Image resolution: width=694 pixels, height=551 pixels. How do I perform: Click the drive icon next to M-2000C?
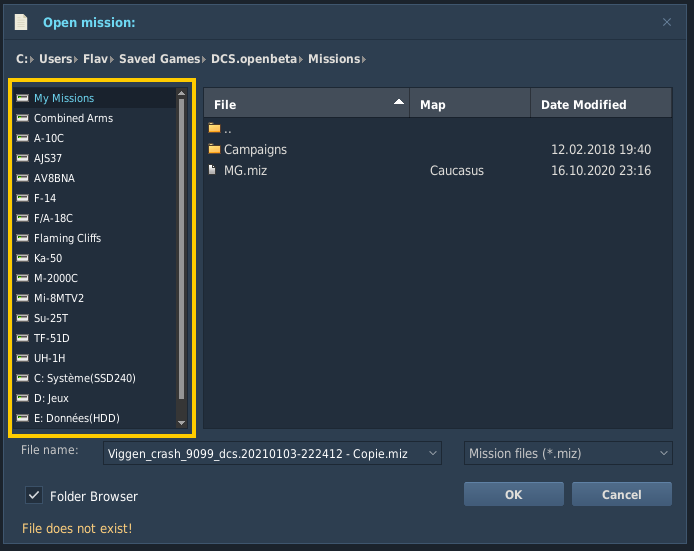coord(23,278)
